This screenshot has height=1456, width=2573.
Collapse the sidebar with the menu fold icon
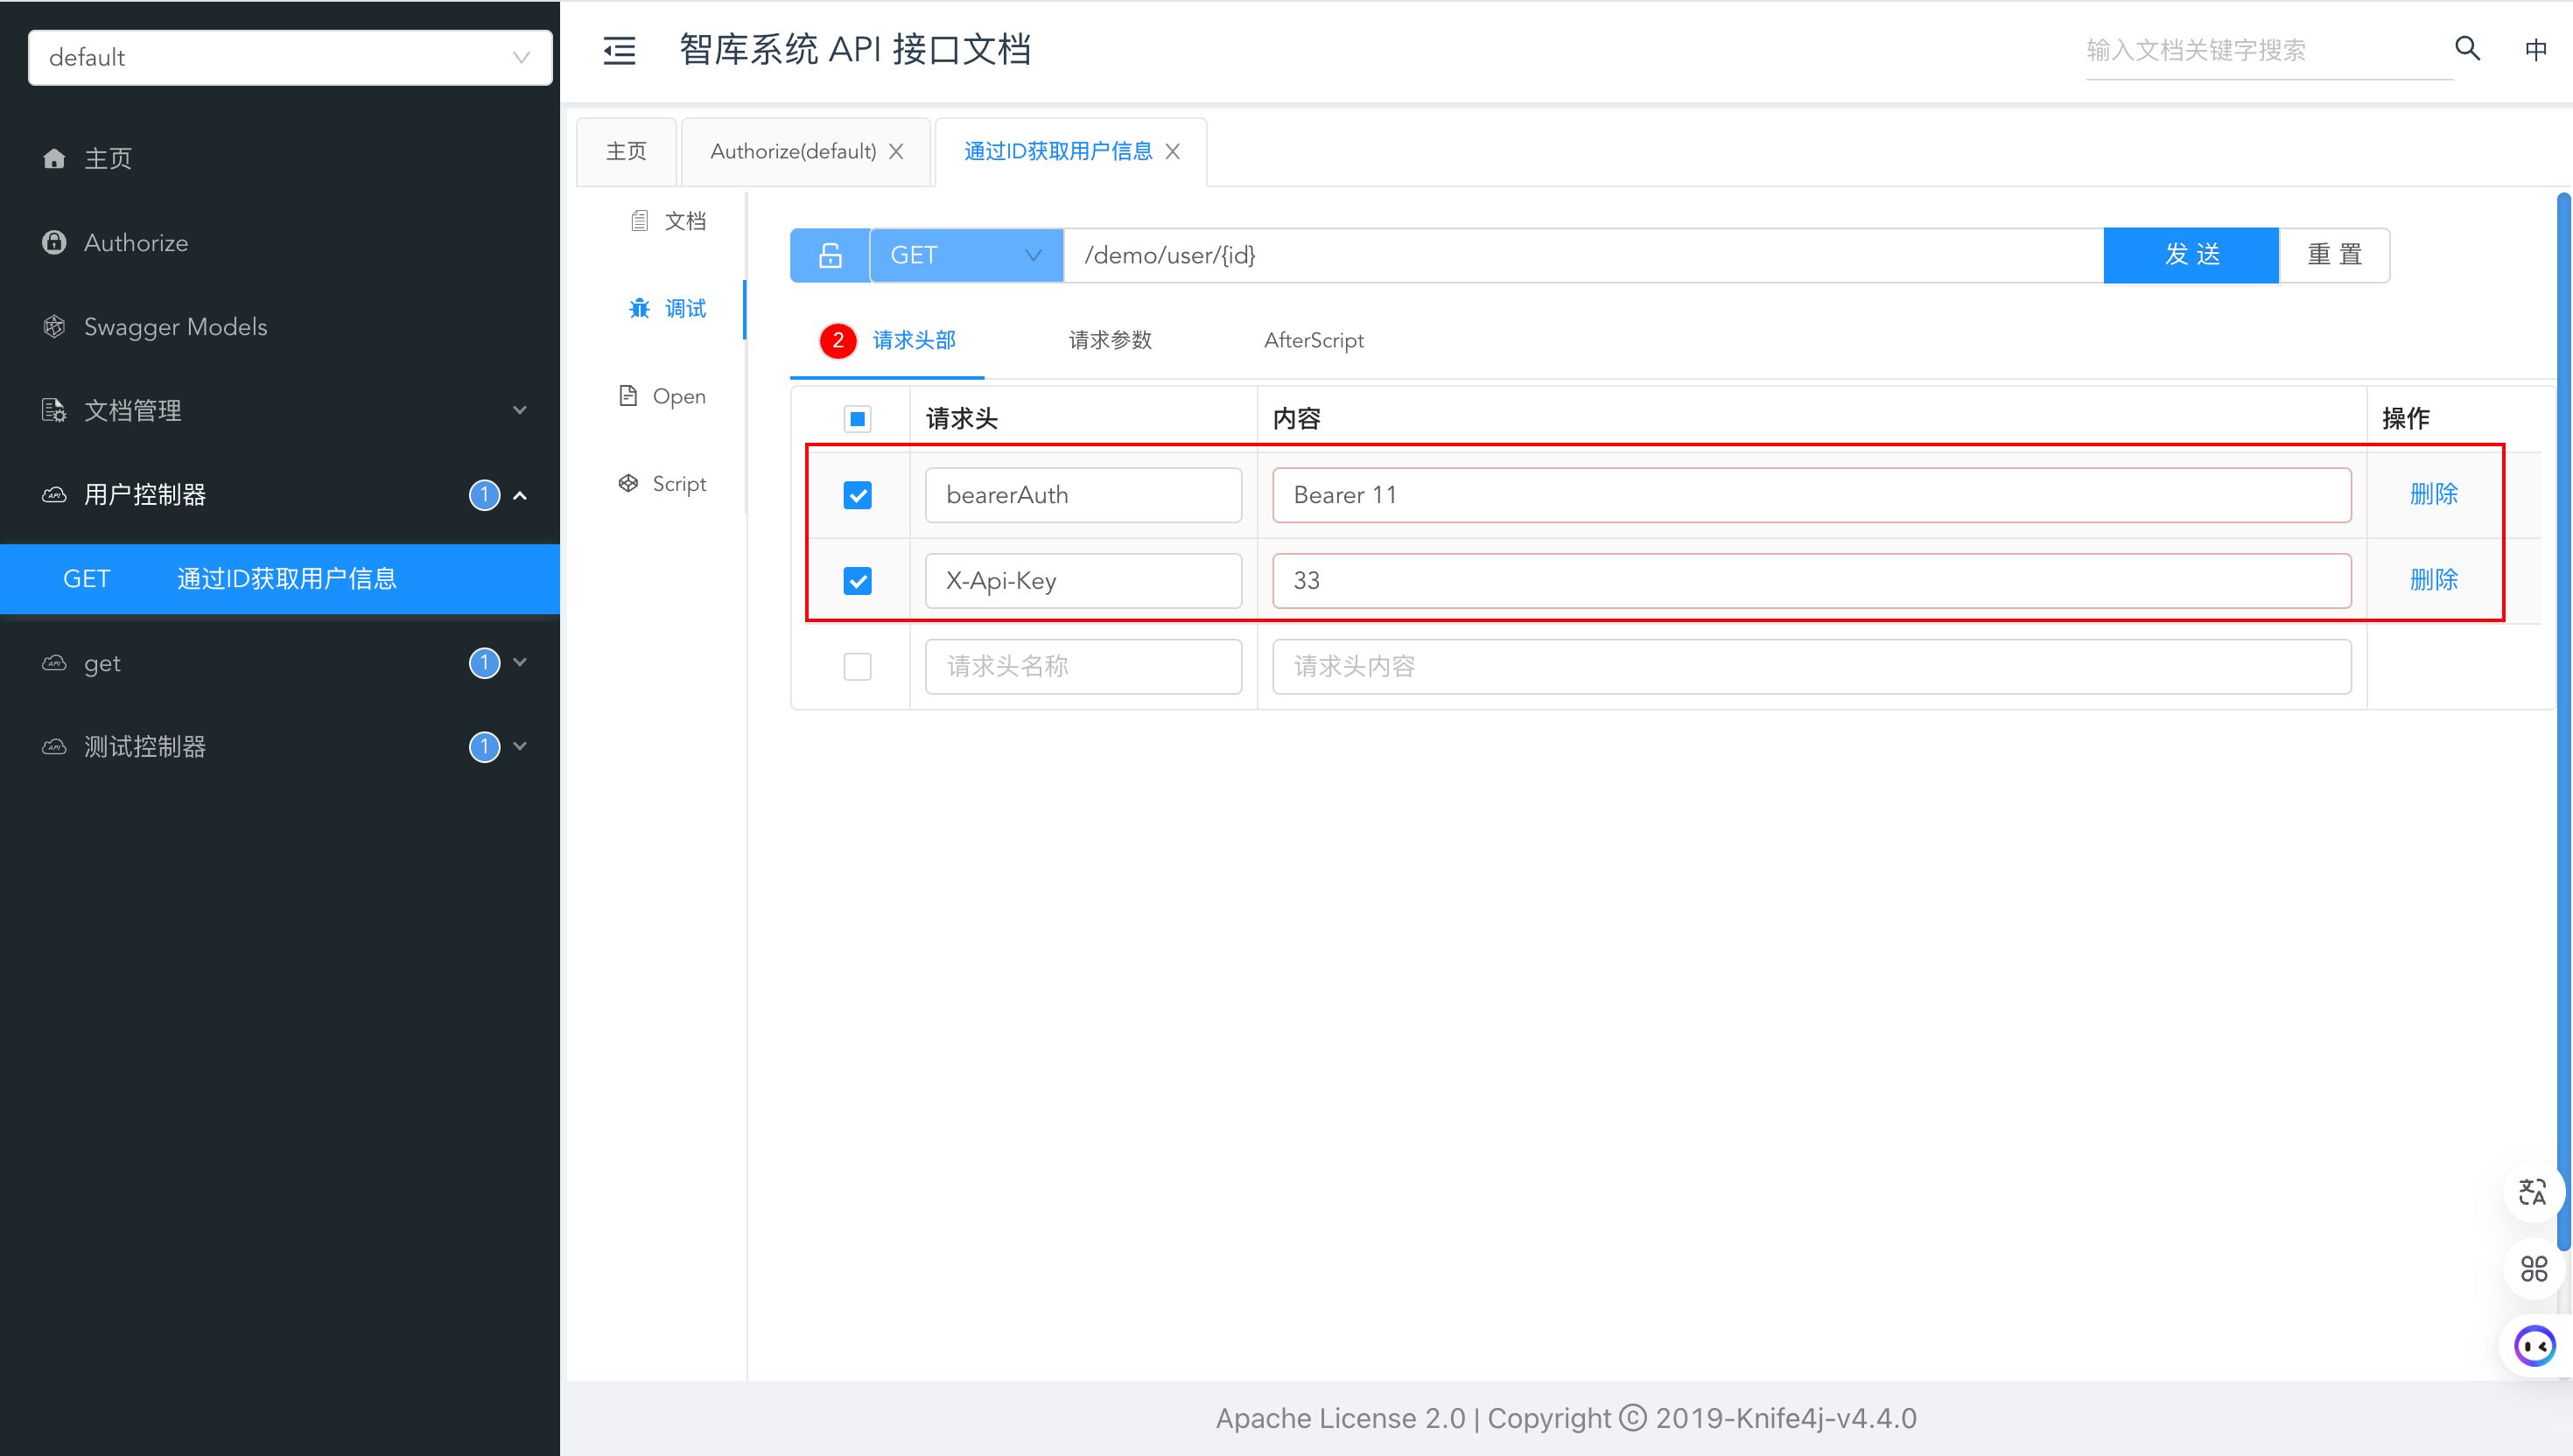[619, 50]
